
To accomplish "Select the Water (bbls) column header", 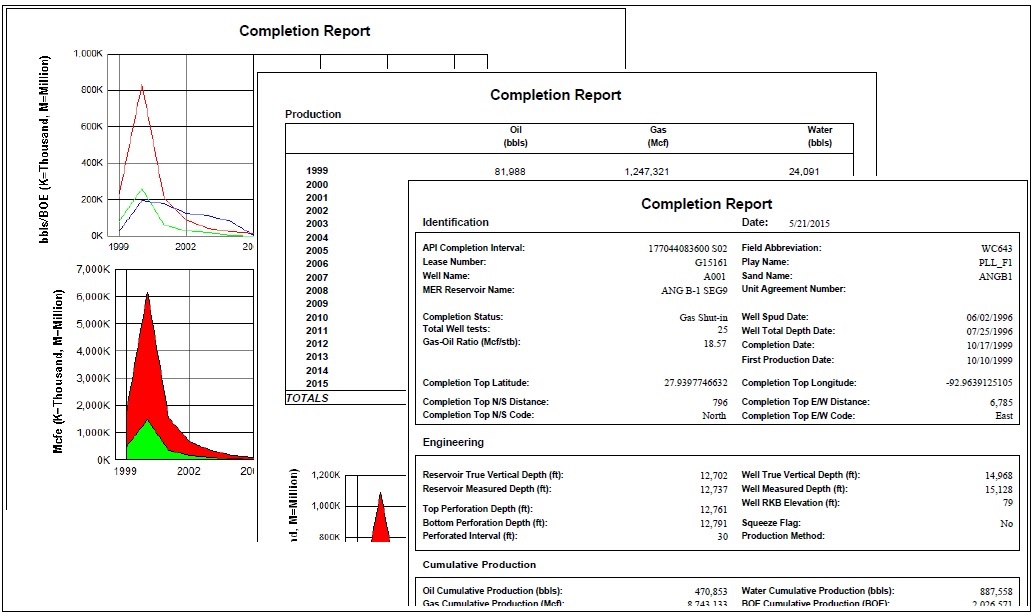I will [820, 136].
